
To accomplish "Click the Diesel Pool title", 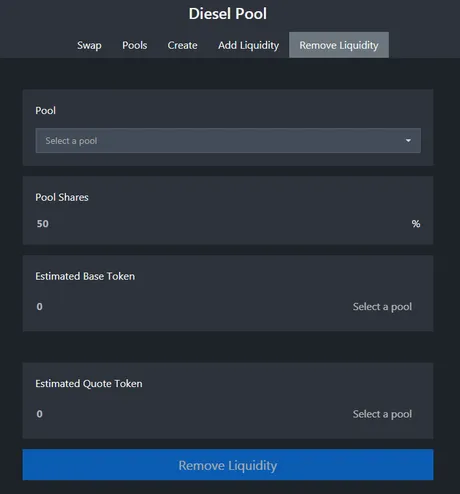I will [x=228, y=14].
